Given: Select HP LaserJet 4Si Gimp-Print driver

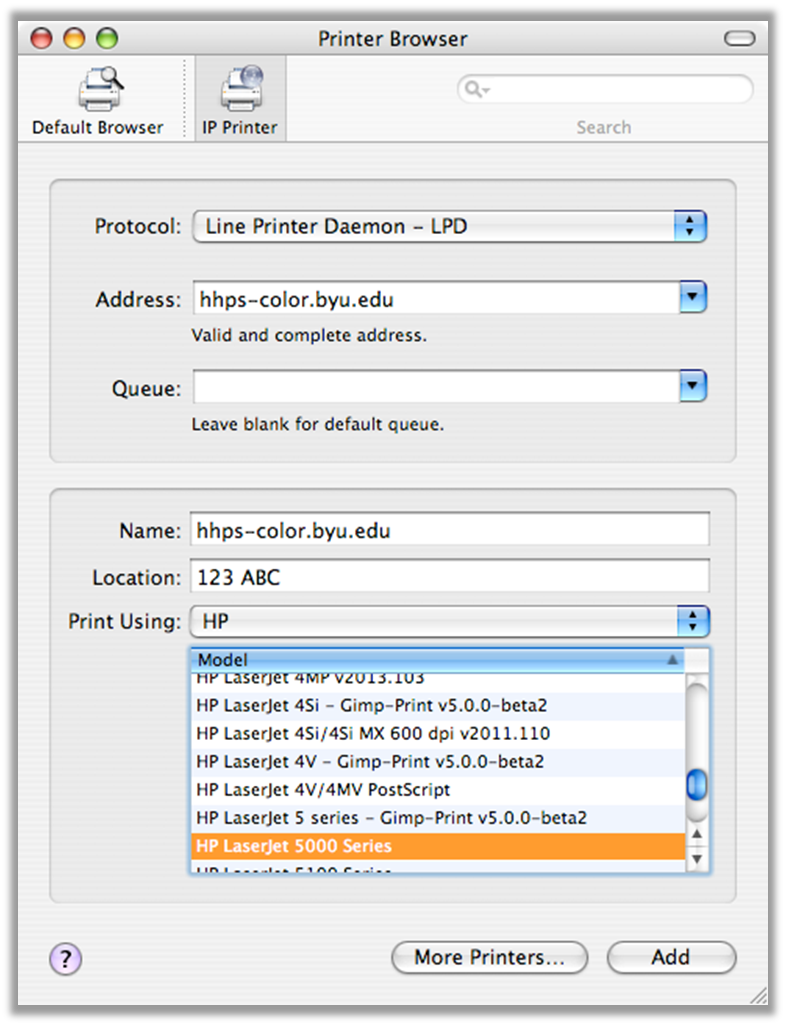Looking at the screenshot, I should tap(437, 705).
